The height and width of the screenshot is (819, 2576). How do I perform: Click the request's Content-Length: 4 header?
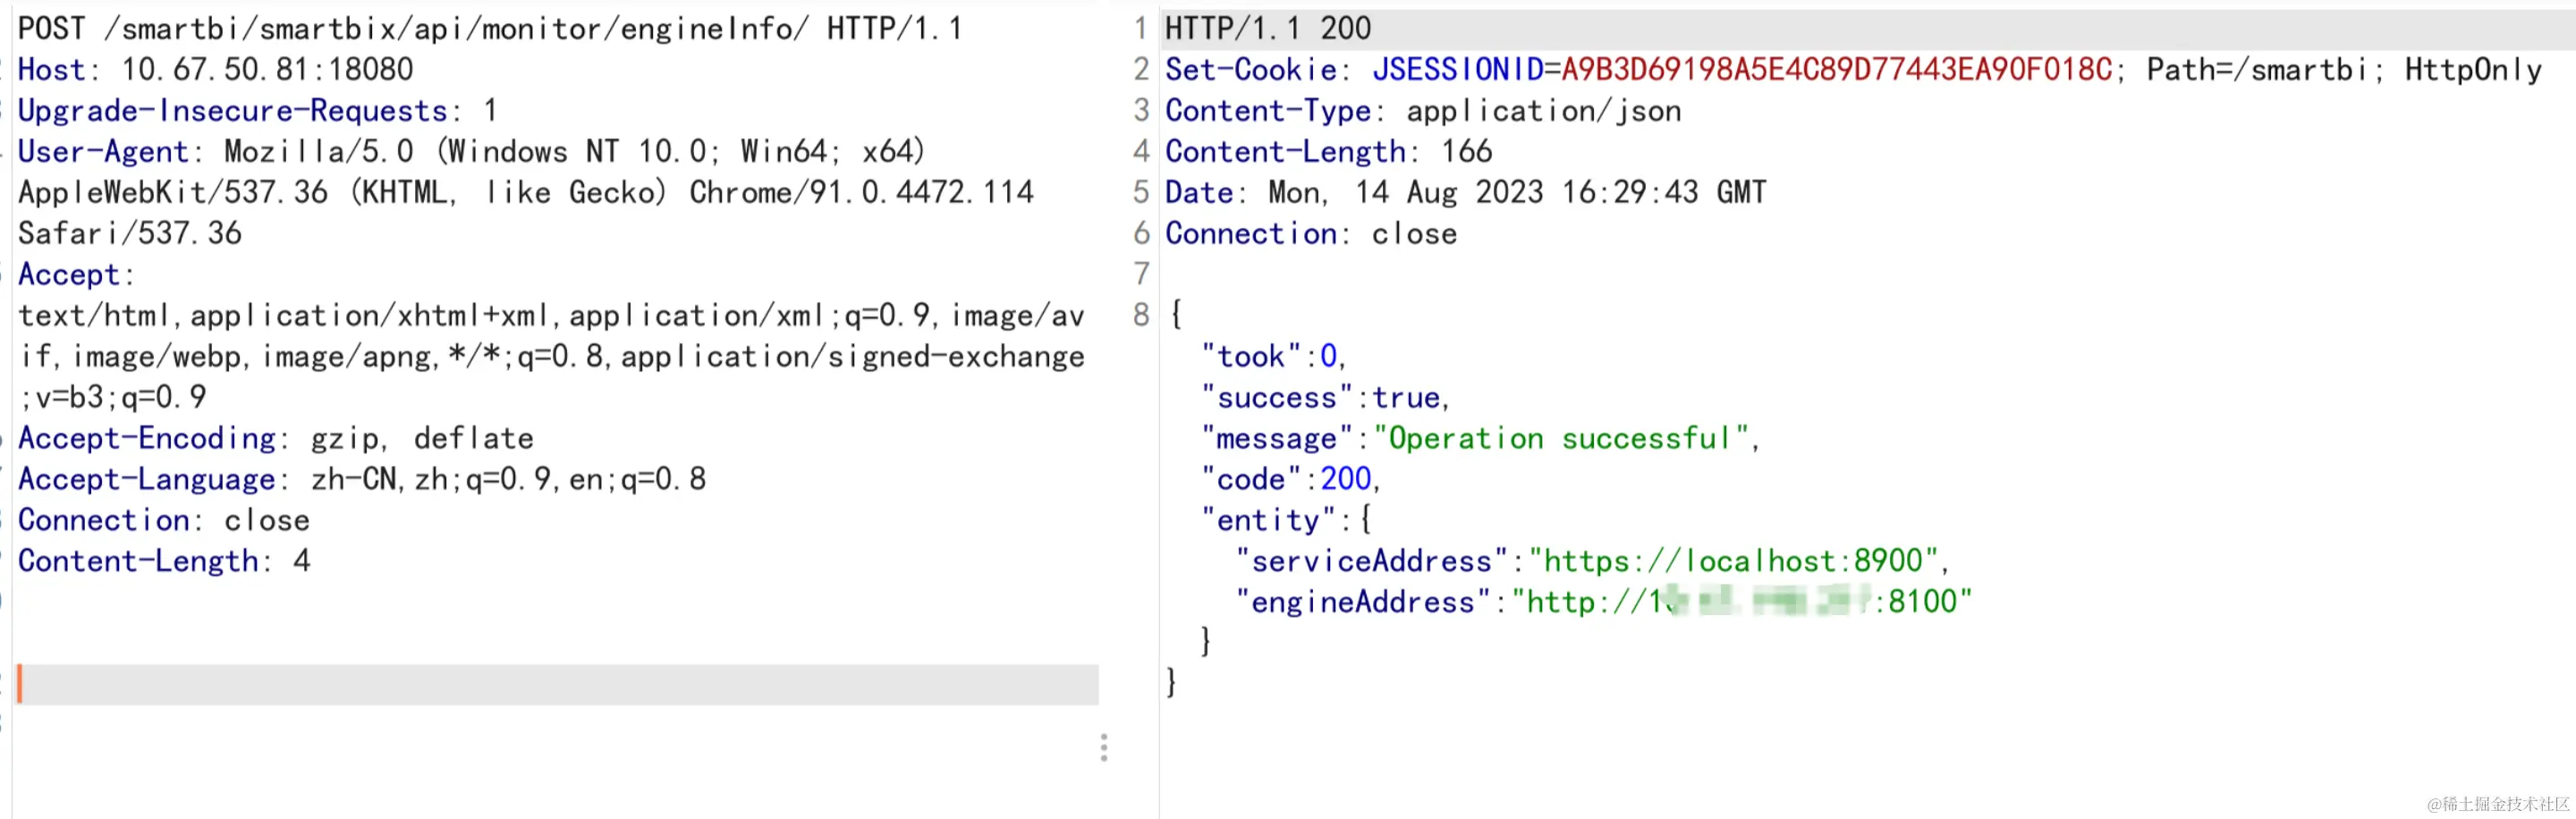164,561
